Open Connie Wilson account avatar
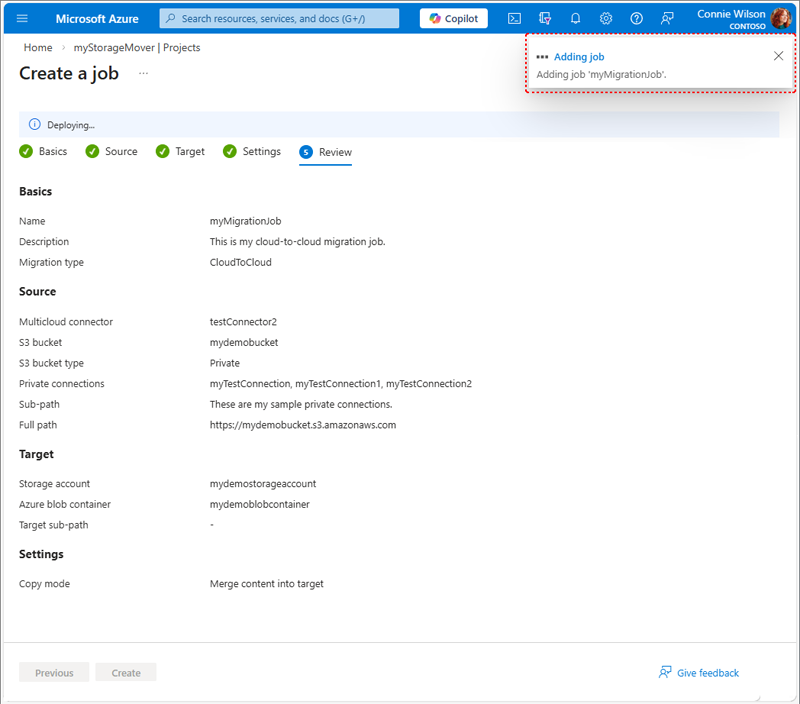800x704 pixels. point(781,18)
